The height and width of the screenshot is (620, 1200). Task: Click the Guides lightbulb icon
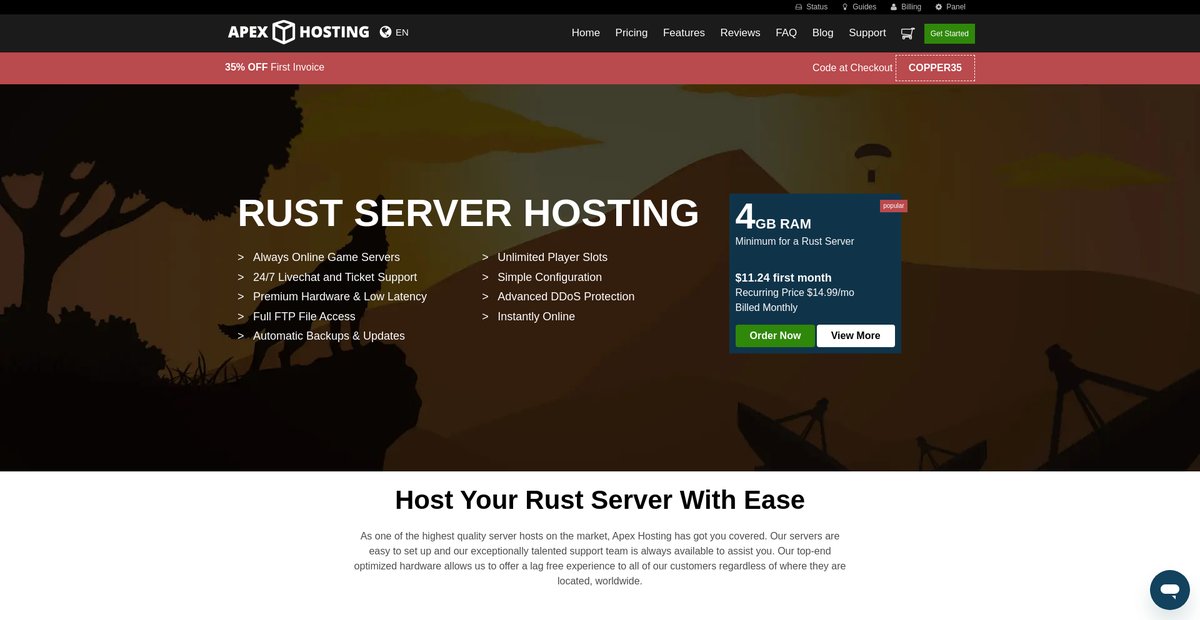pos(845,7)
